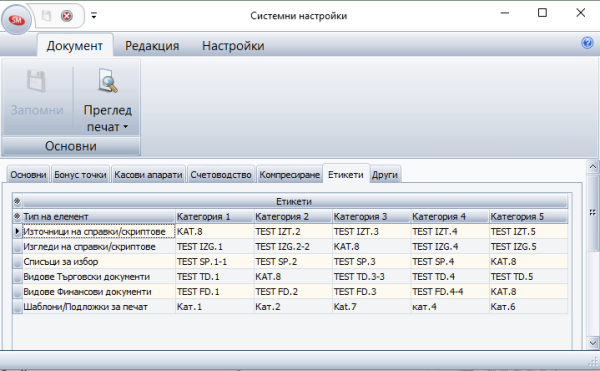Click the TEST IZG.2-2 cell
Screen dimensions: 600x371
pos(293,247)
